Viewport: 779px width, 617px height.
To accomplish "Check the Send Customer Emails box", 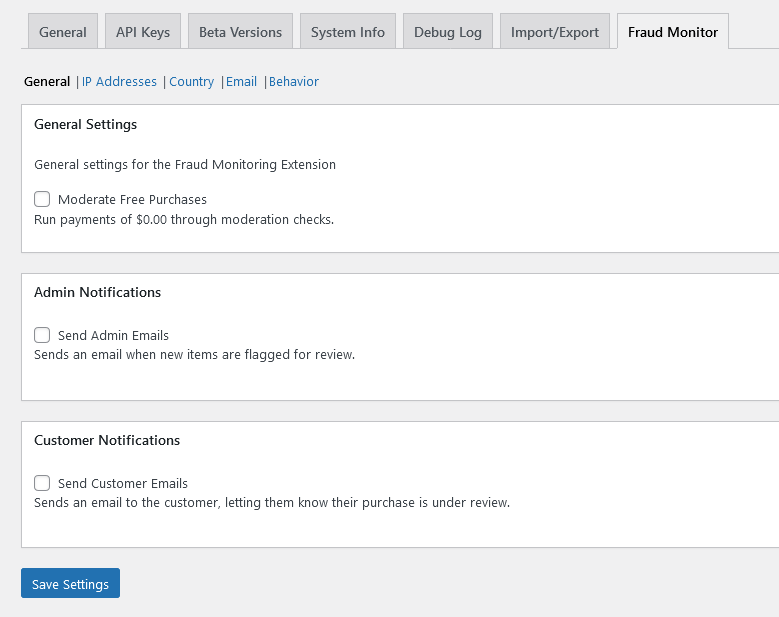I will (x=42, y=483).
